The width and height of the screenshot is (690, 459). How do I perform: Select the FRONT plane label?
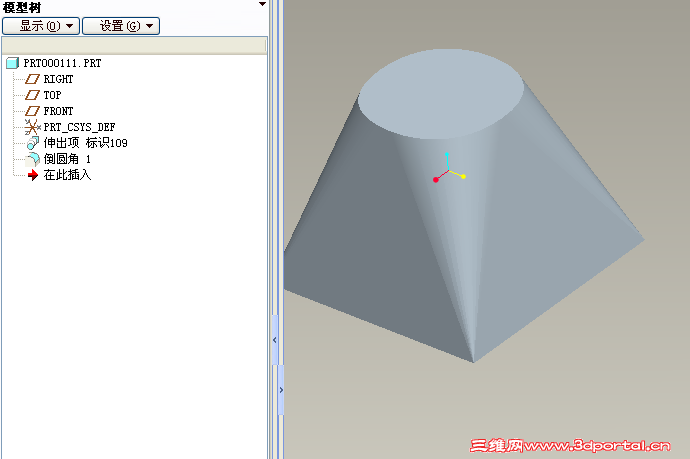pos(58,111)
